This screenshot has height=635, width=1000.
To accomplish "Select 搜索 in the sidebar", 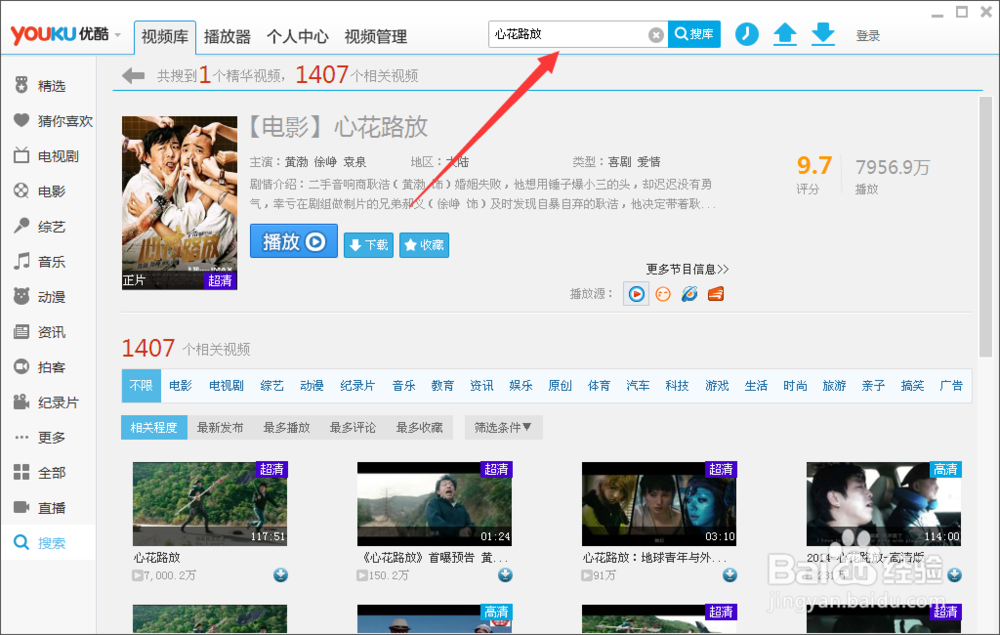I will coord(48,543).
